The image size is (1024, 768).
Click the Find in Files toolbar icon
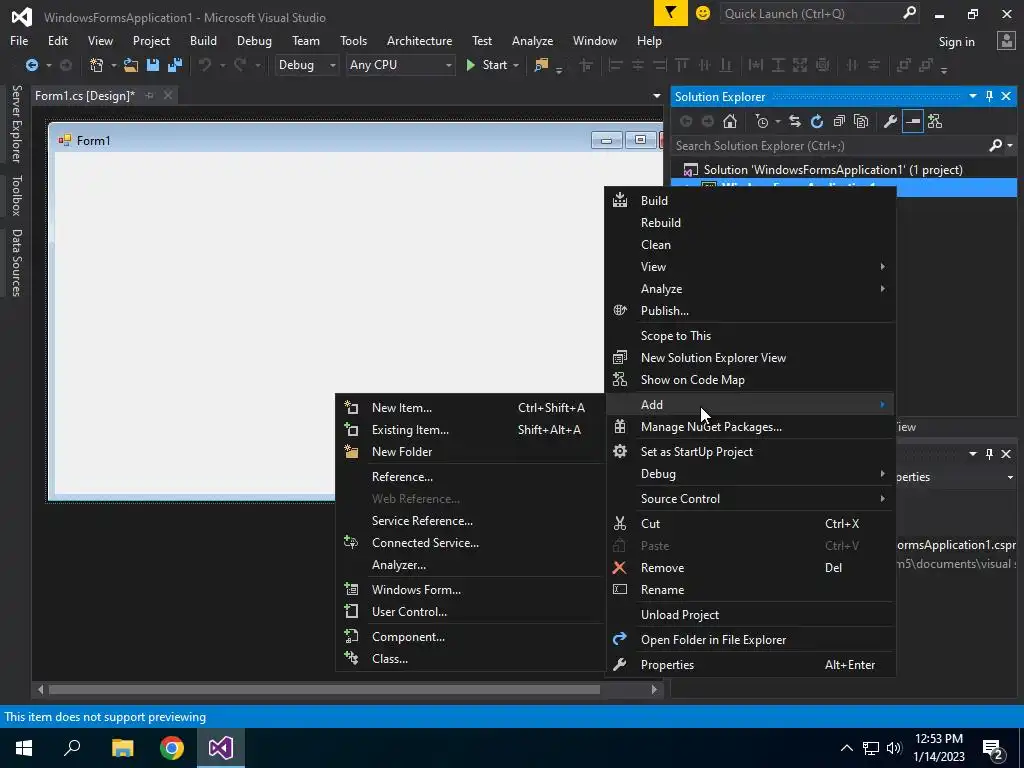coord(541,65)
